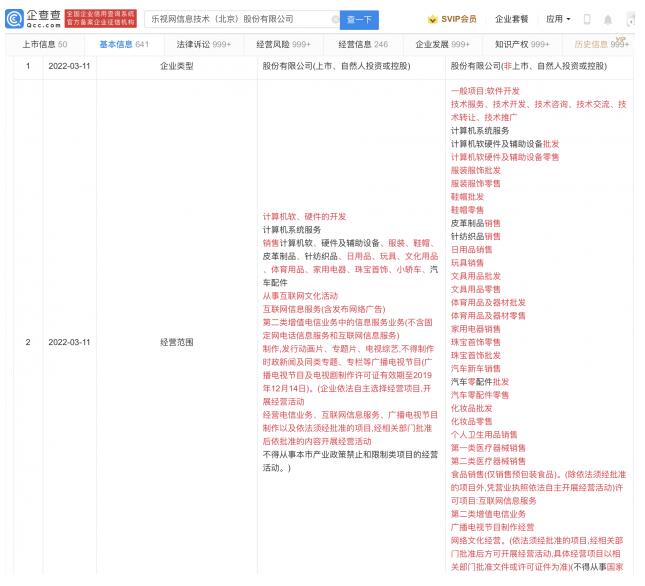The image size is (645, 586).
Task: Click the text 互联网信息服务(含发布网络广告)
Action: tap(324, 309)
